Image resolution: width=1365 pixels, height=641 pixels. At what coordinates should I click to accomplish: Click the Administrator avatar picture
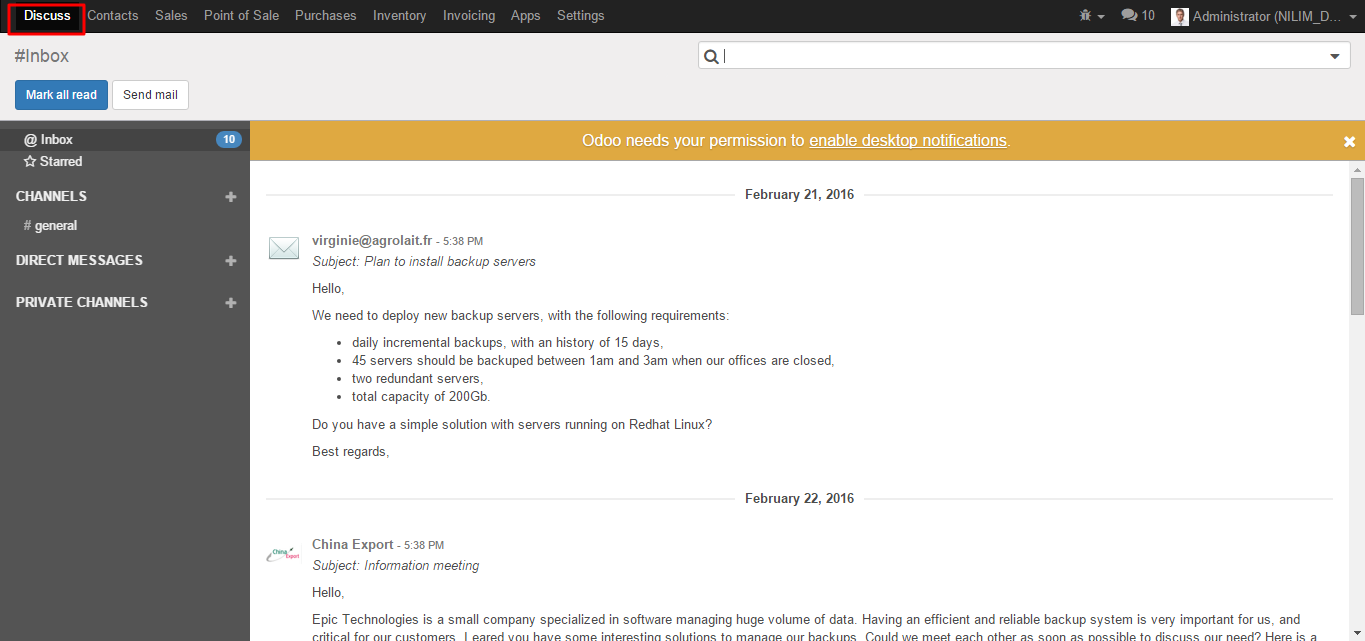(1180, 16)
